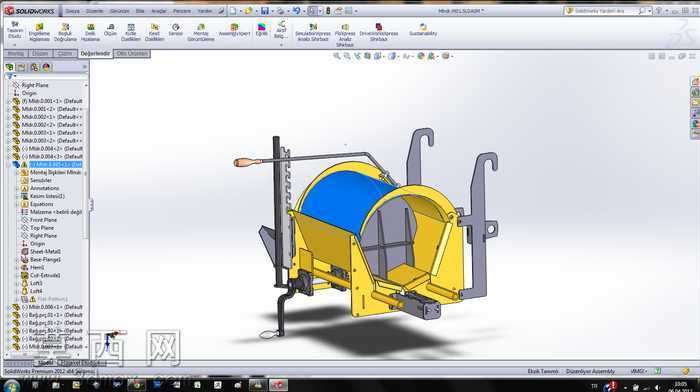The image size is (700, 392).
Task: Click the Print icon in top toolbar
Action: coord(280,11)
